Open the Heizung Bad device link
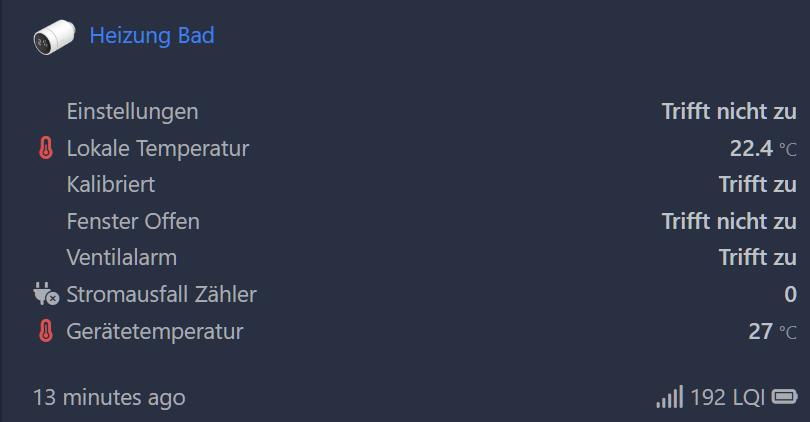Viewport: 810px width, 422px height. [x=152, y=36]
